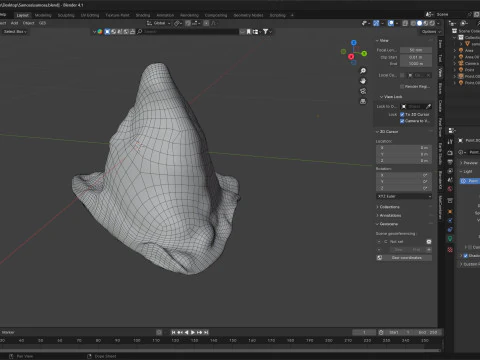Open the Texture properties checker icon
This screenshot has height=360, width=480.
[450, 249]
